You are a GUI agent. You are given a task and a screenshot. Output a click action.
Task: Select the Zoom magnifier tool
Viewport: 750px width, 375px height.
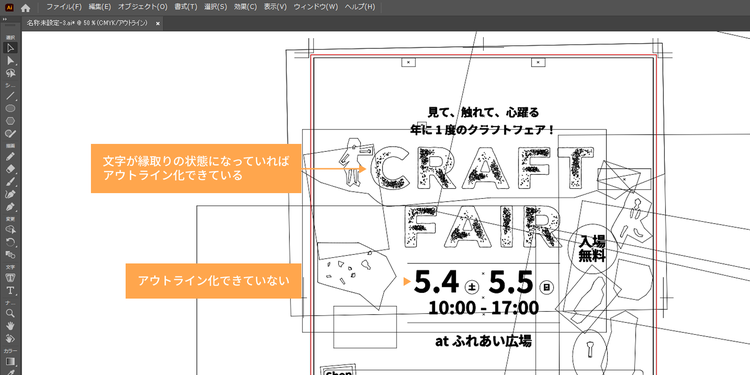10,313
